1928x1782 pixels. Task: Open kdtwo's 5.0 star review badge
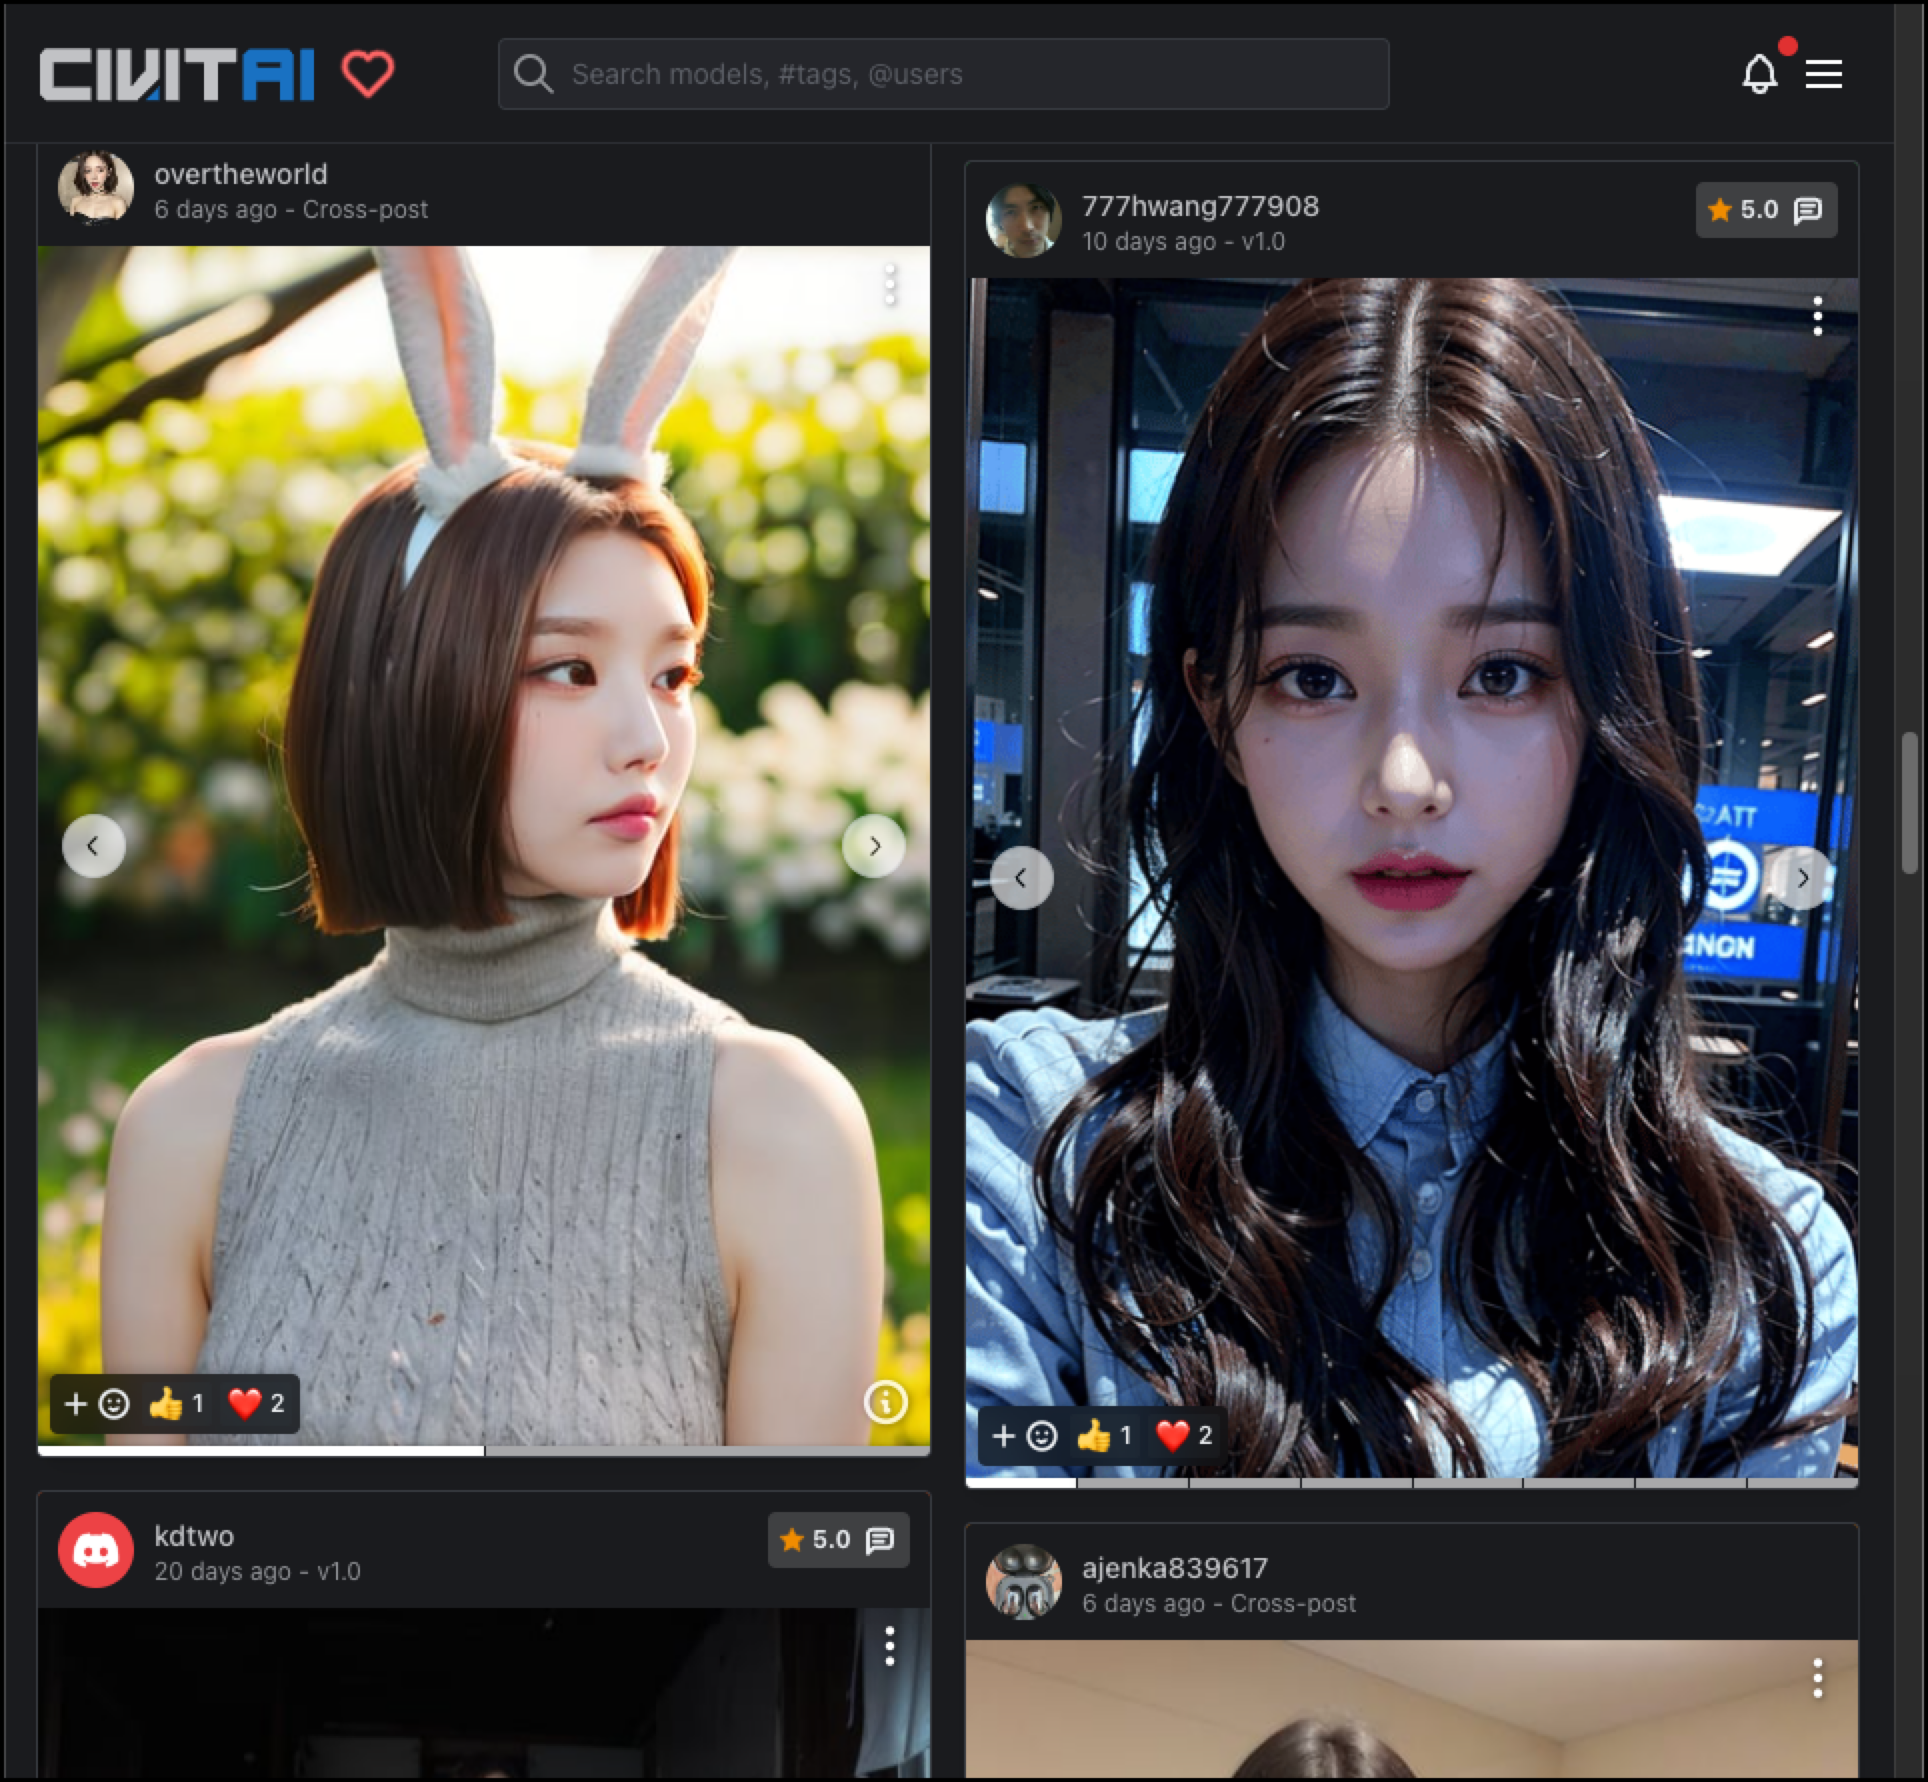[837, 1539]
